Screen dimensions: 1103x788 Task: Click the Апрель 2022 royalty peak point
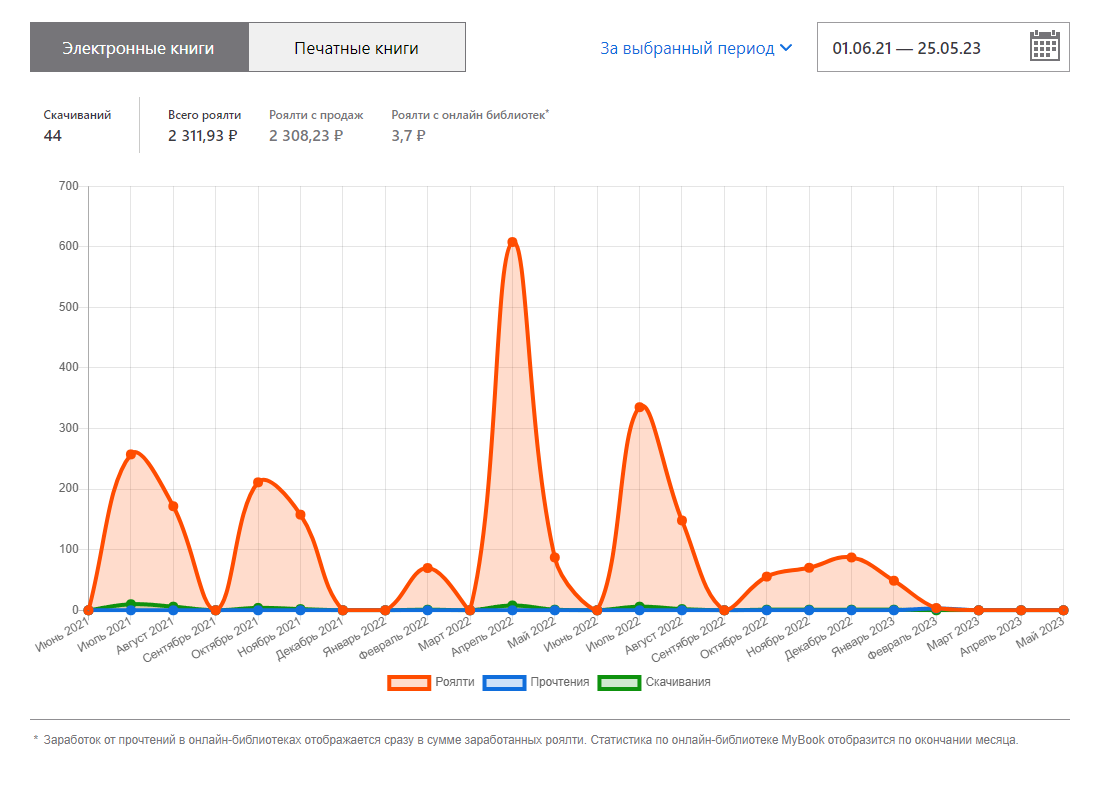512,242
